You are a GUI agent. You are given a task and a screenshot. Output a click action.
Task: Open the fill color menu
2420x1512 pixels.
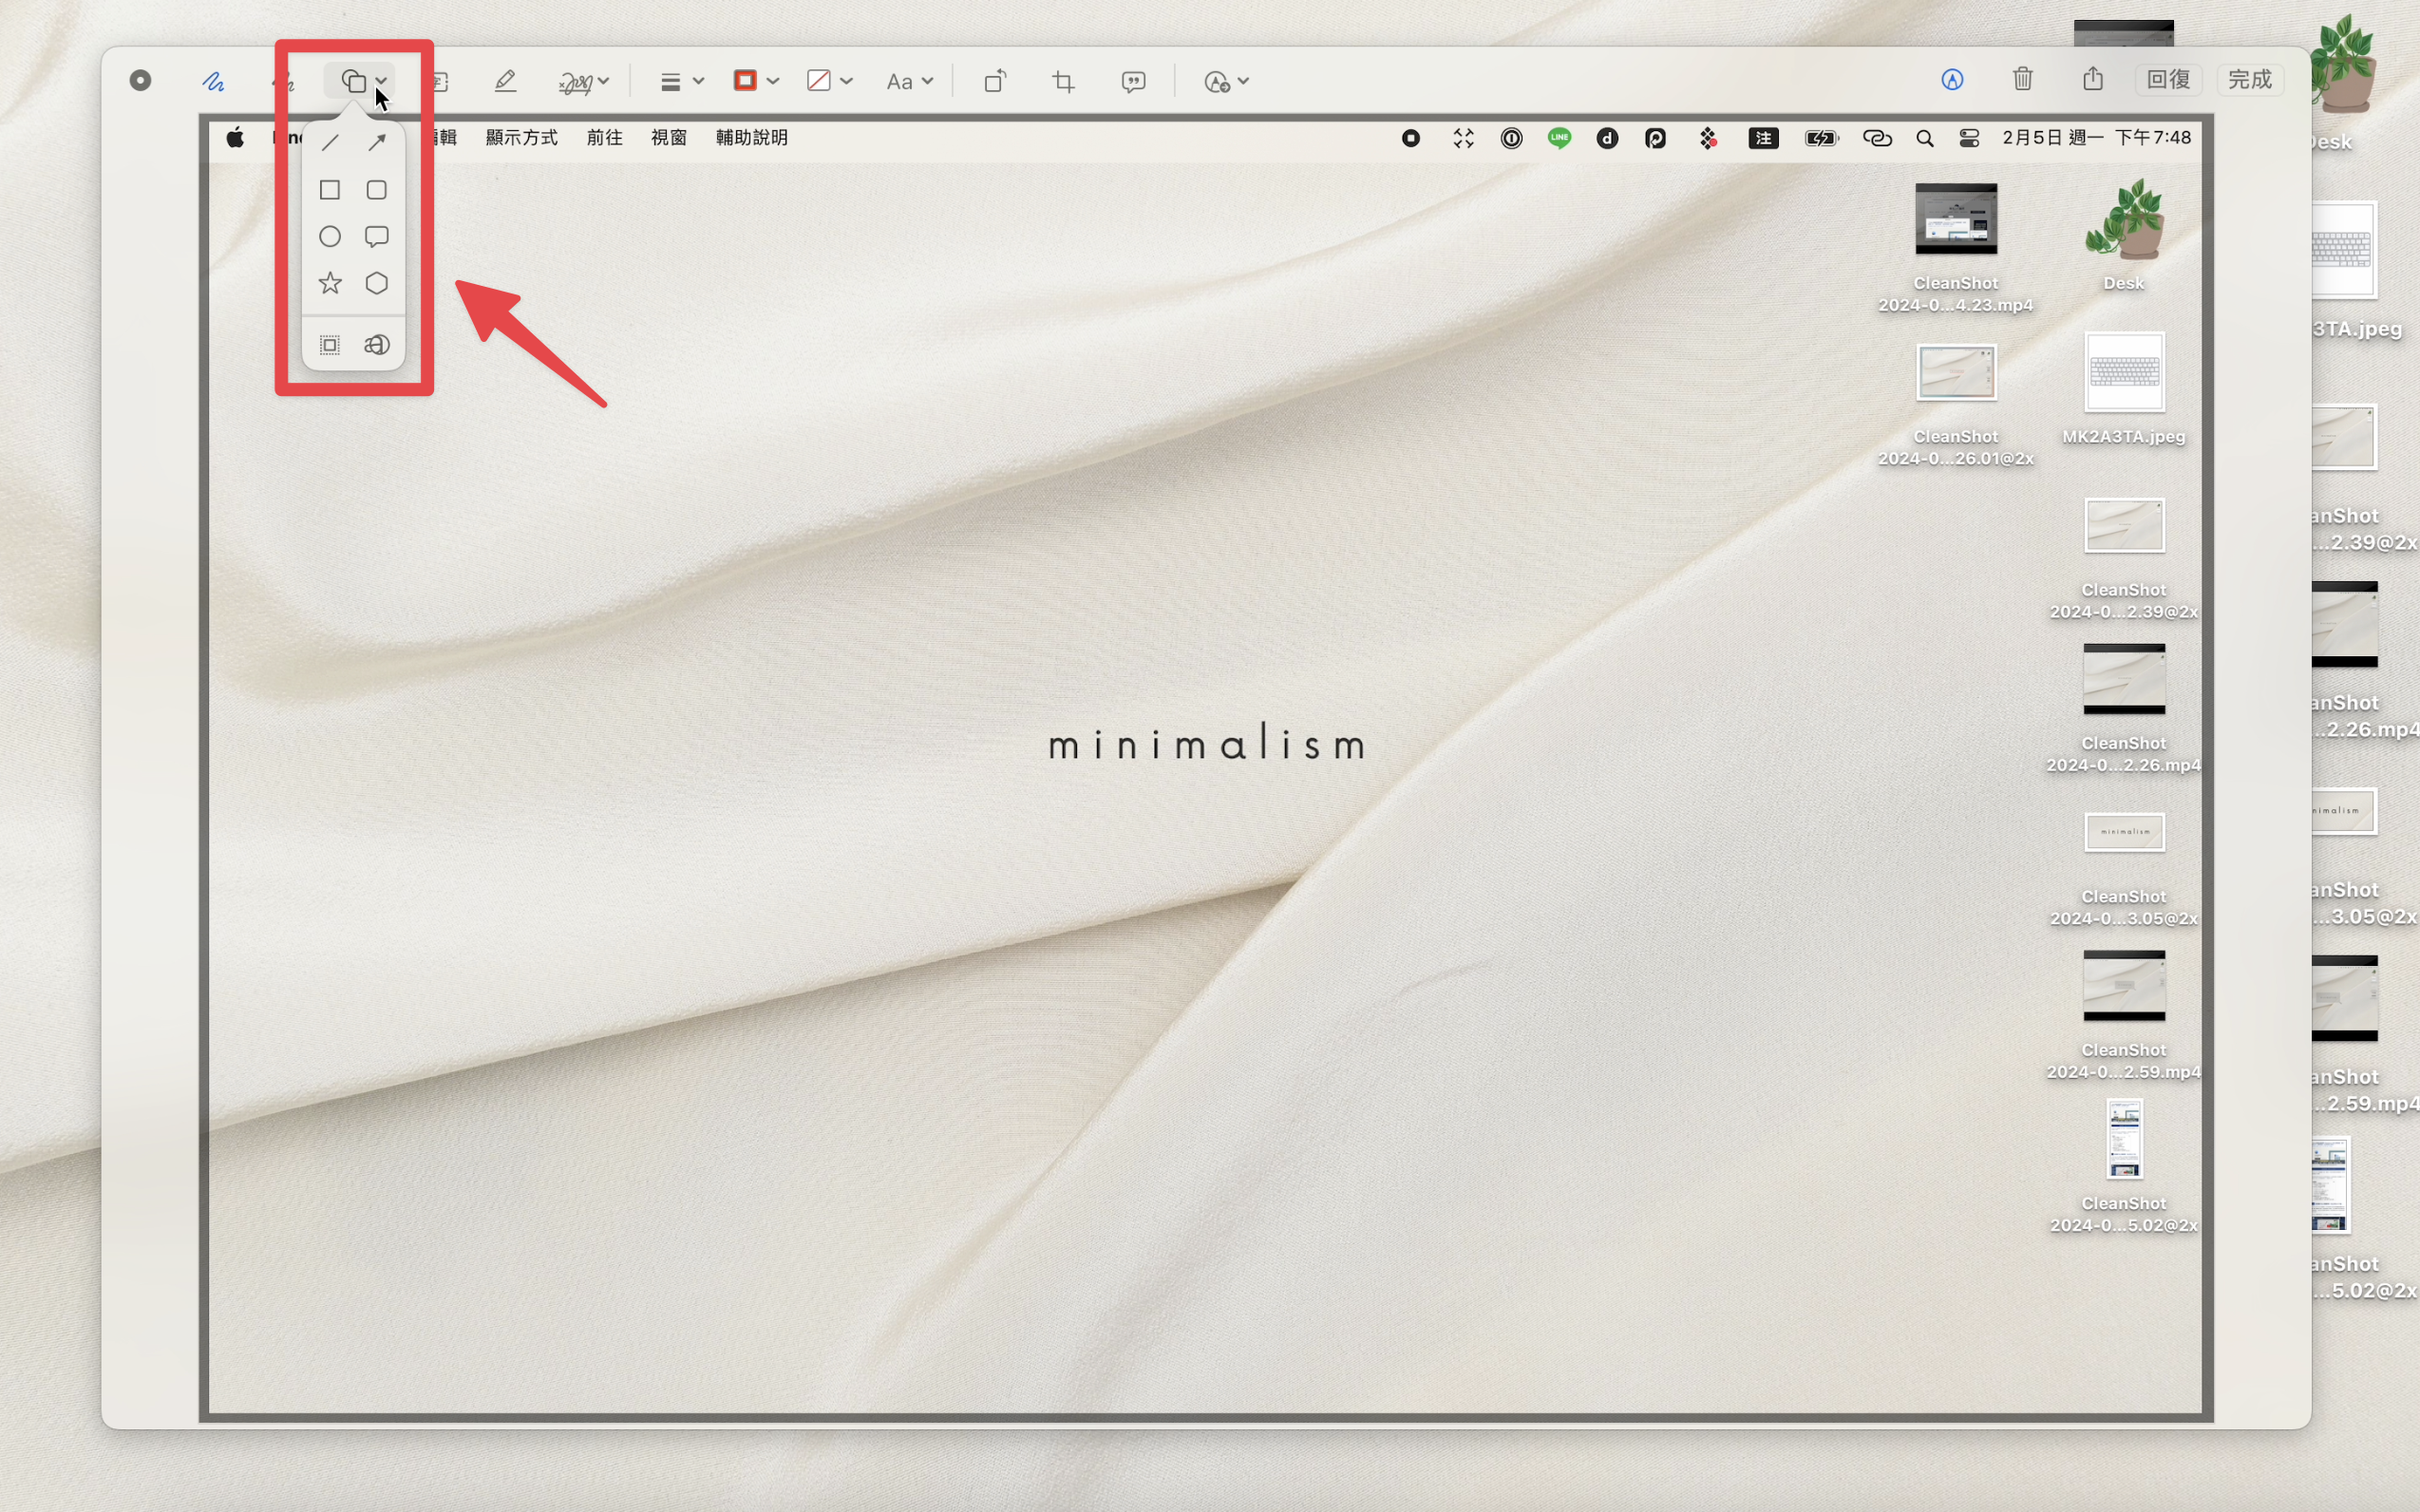[x=829, y=81]
